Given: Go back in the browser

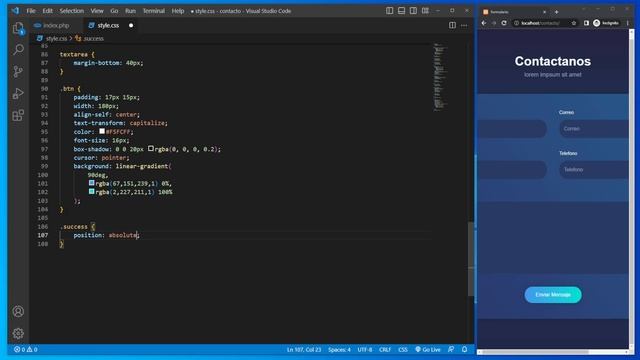Looking at the screenshot, I should [484, 23].
